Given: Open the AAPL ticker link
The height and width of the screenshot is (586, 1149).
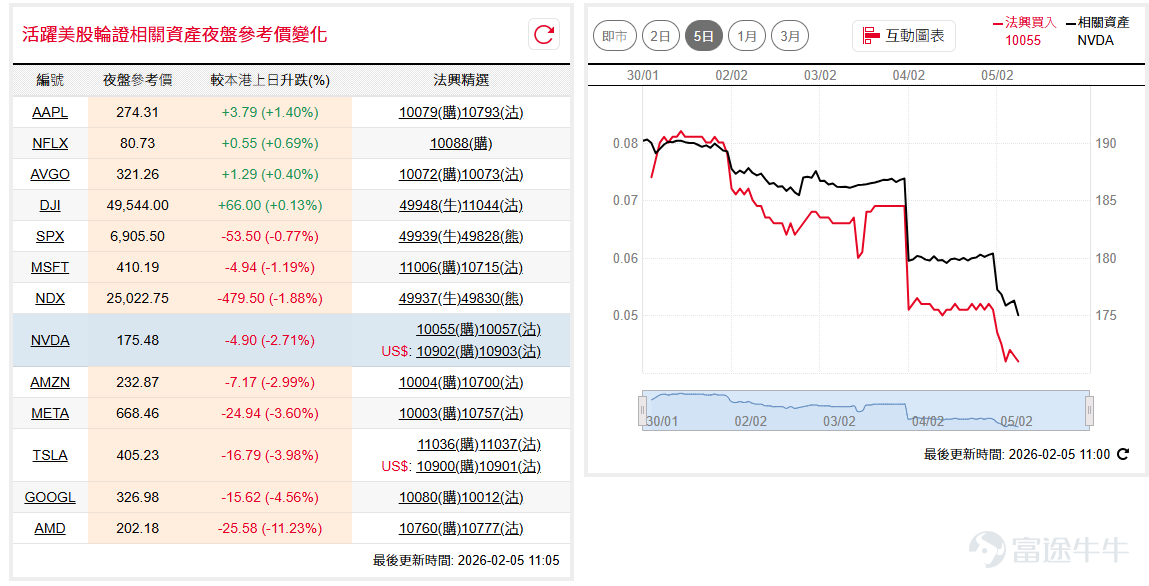Looking at the screenshot, I should click(50, 112).
